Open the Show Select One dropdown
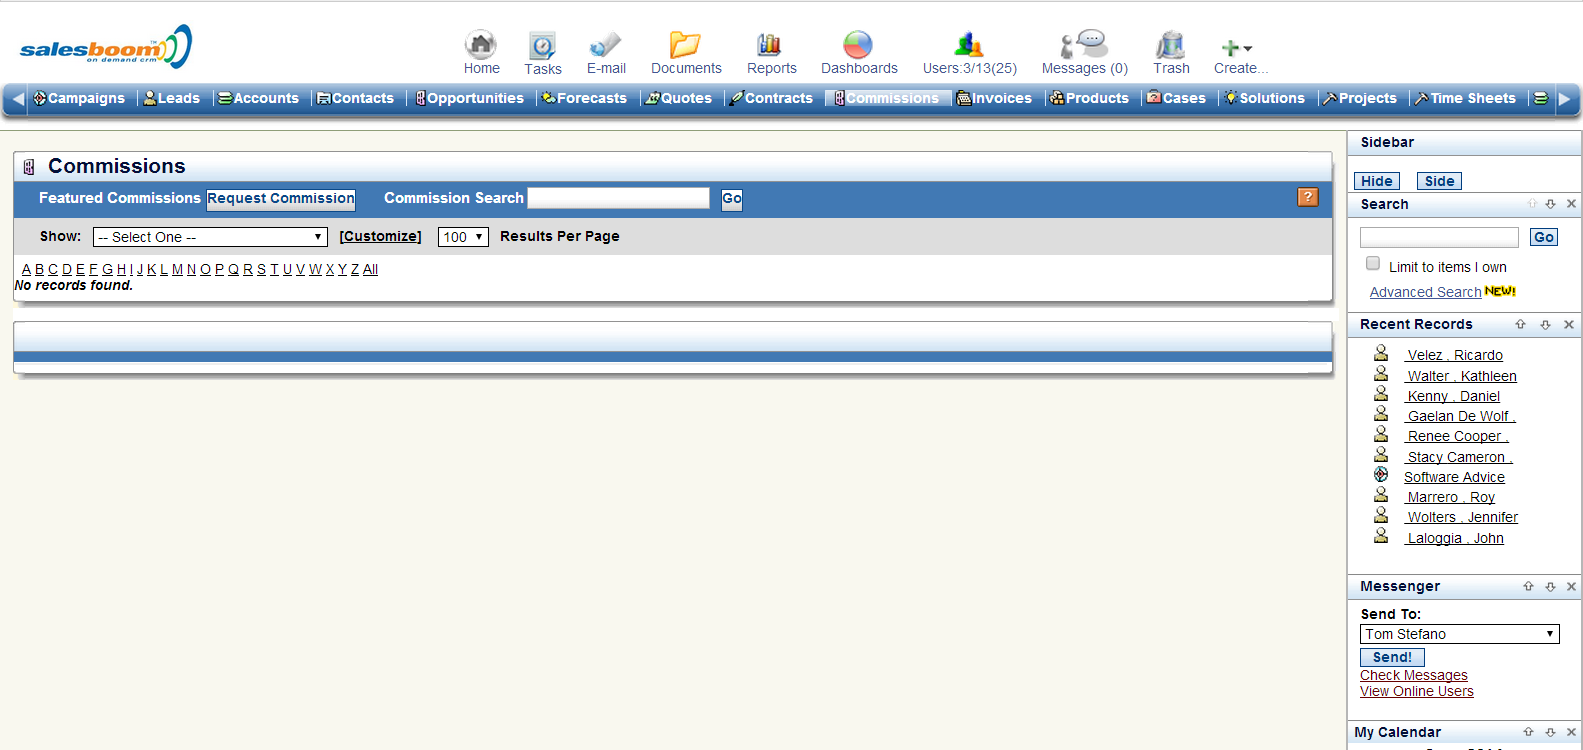 coord(210,237)
